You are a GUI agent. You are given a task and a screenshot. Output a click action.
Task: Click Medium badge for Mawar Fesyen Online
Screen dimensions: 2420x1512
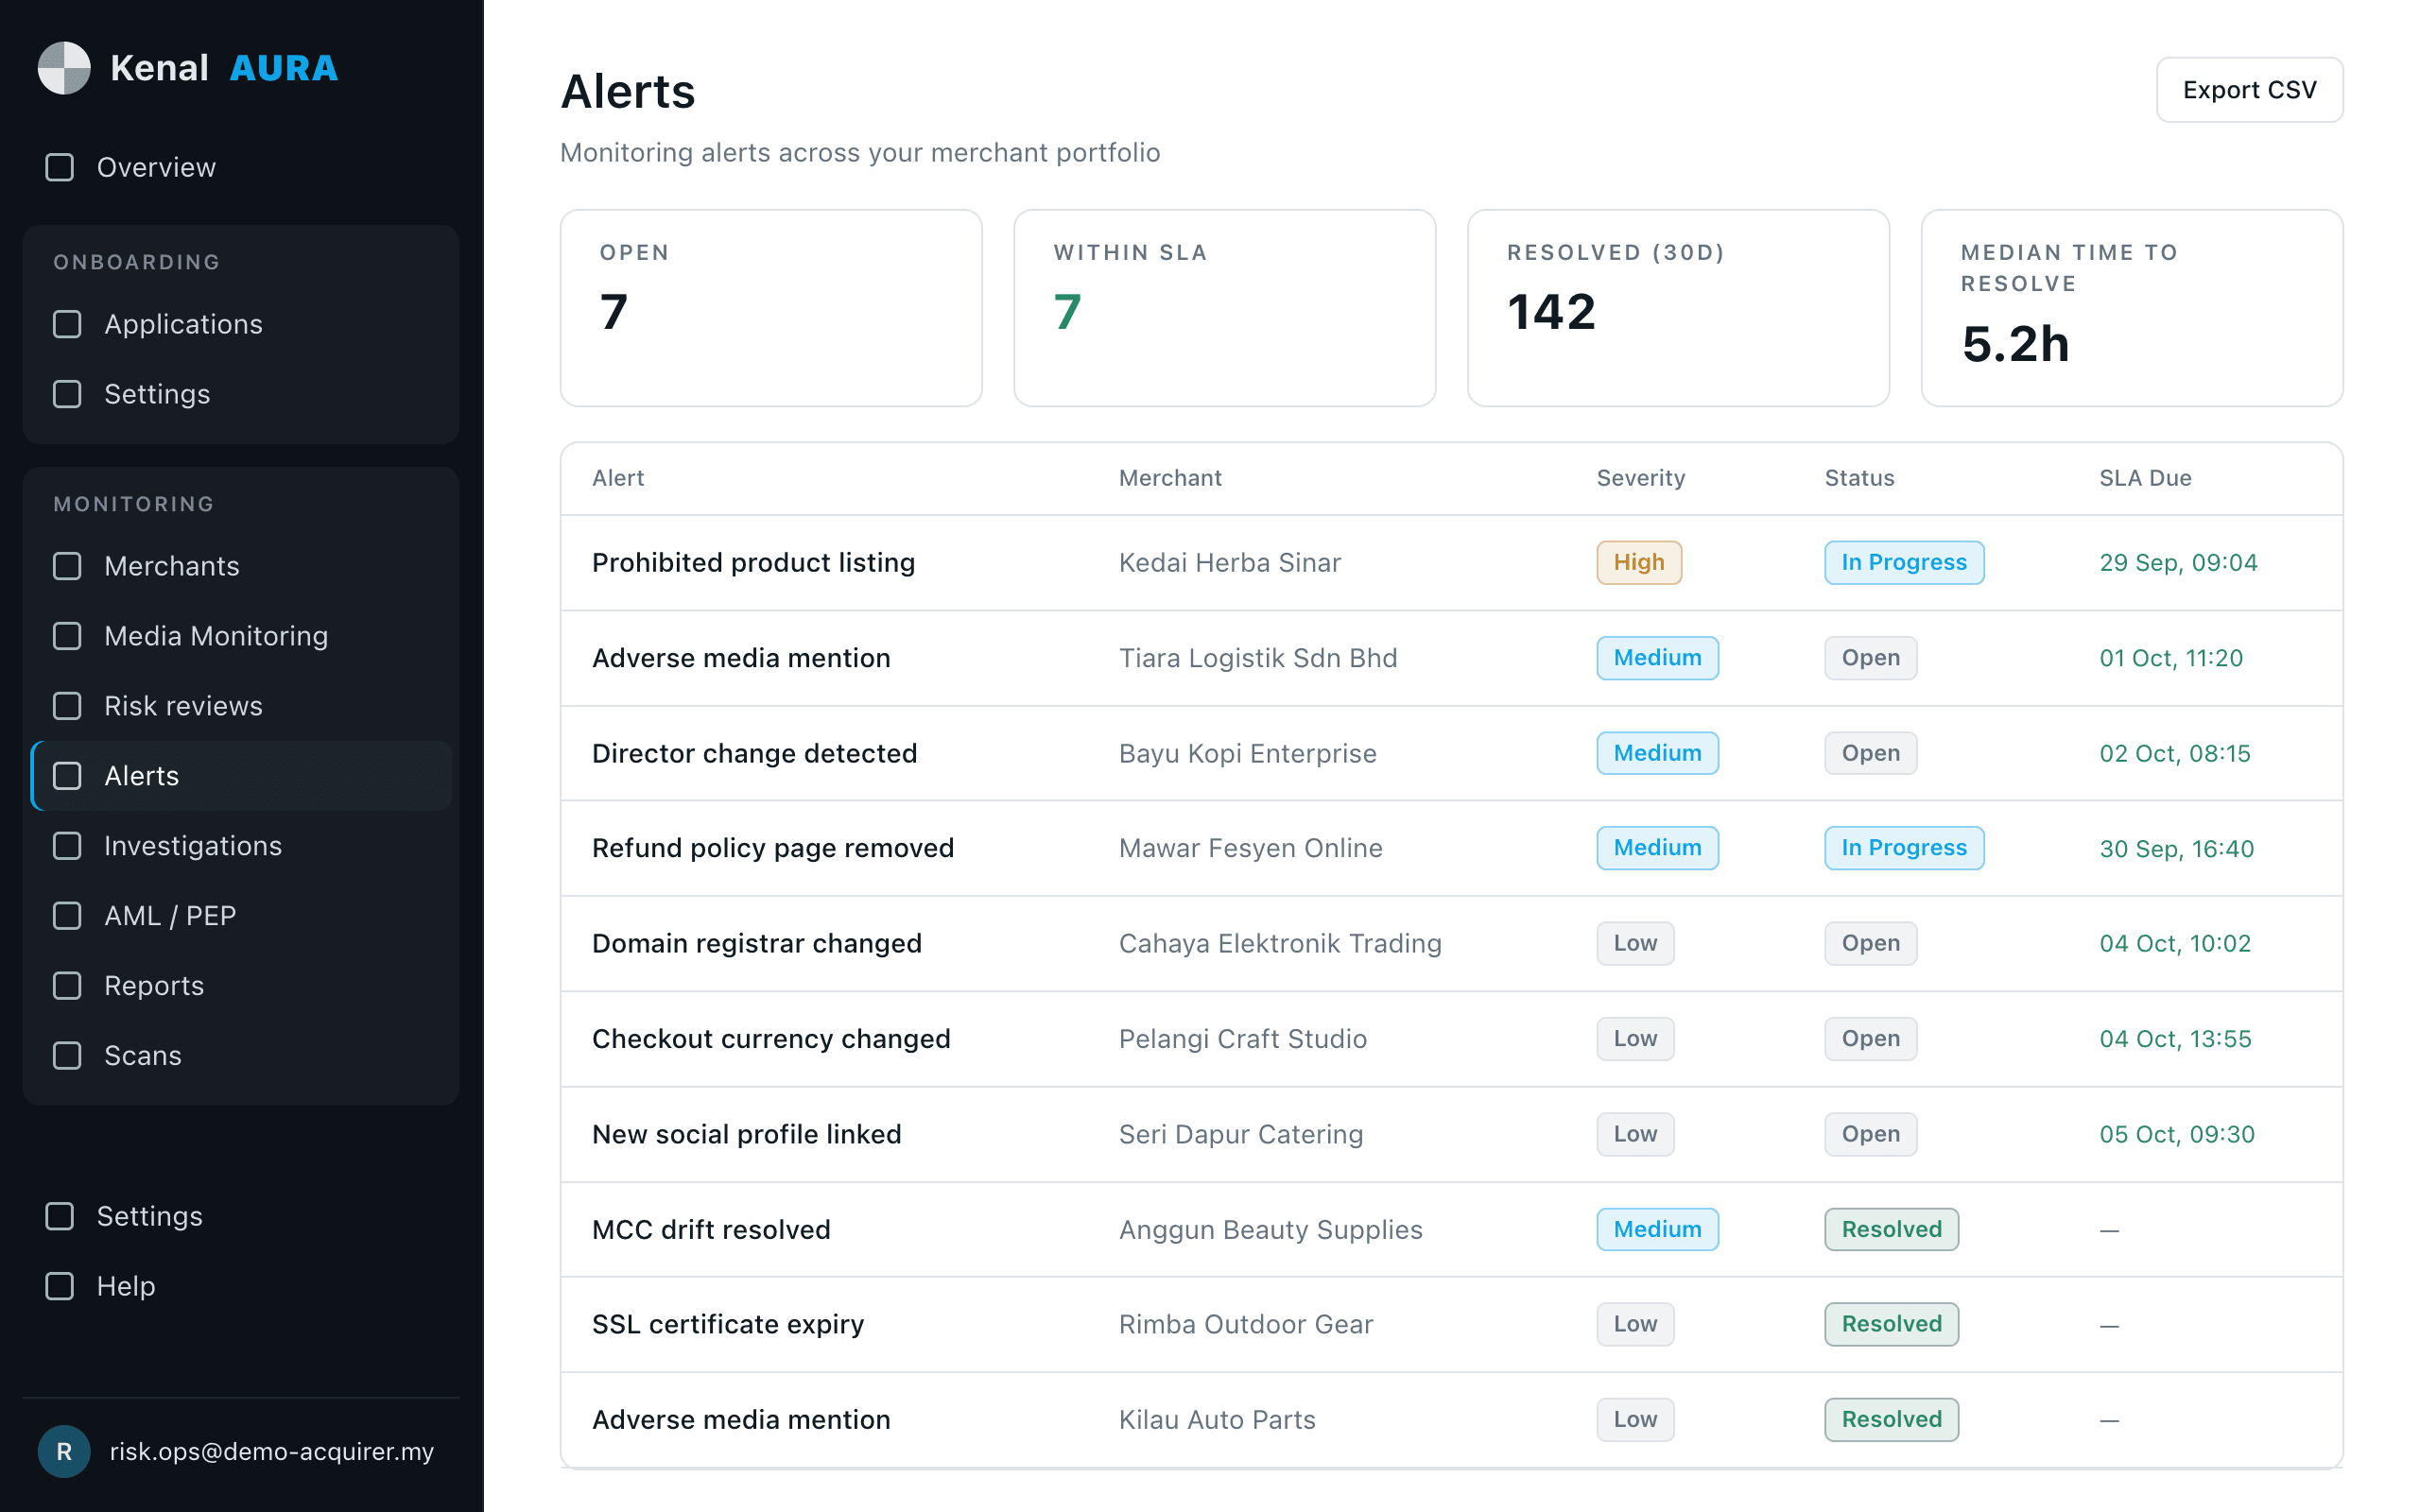pyautogui.click(x=1657, y=848)
